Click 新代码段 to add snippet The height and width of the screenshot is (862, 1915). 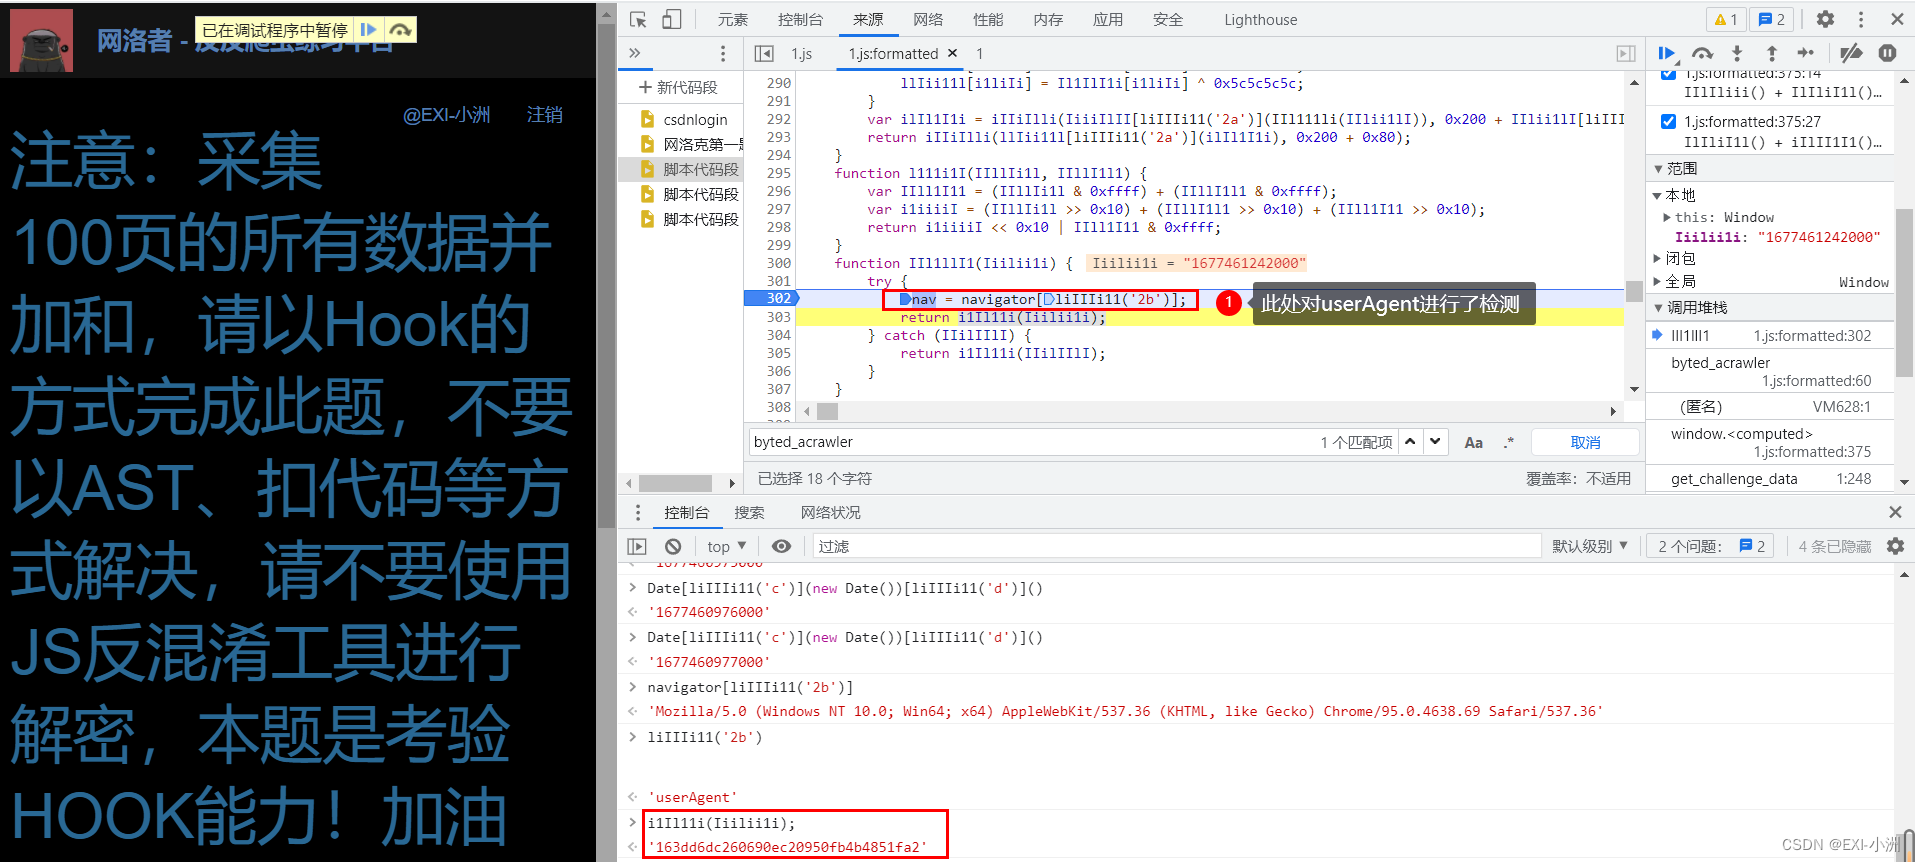[679, 87]
